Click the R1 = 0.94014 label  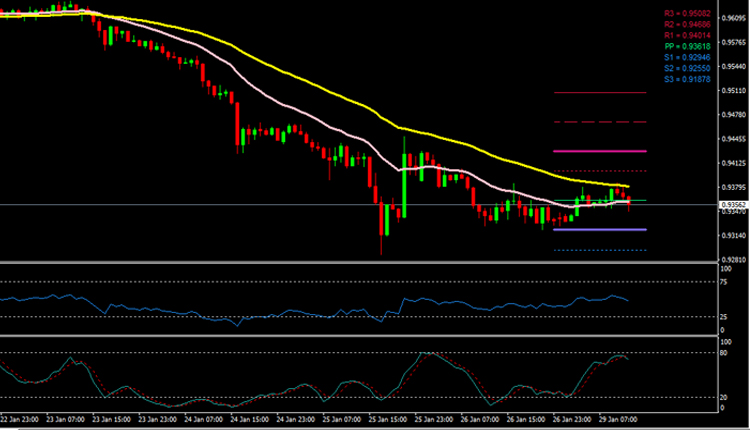tap(691, 35)
